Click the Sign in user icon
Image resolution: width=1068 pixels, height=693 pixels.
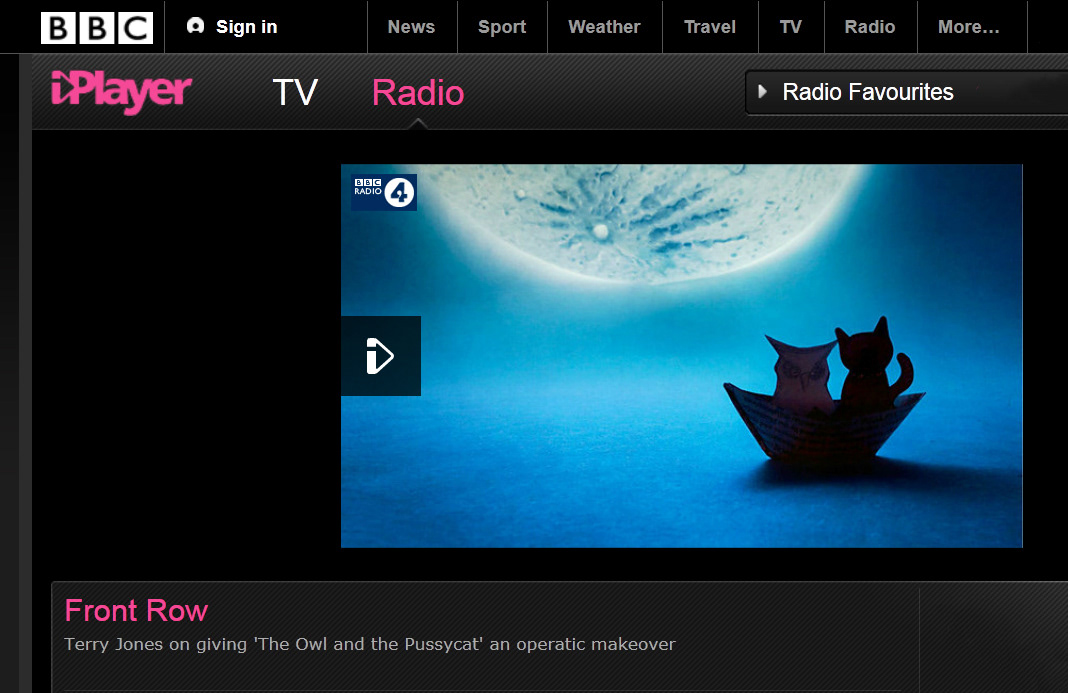click(x=195, y=26)
